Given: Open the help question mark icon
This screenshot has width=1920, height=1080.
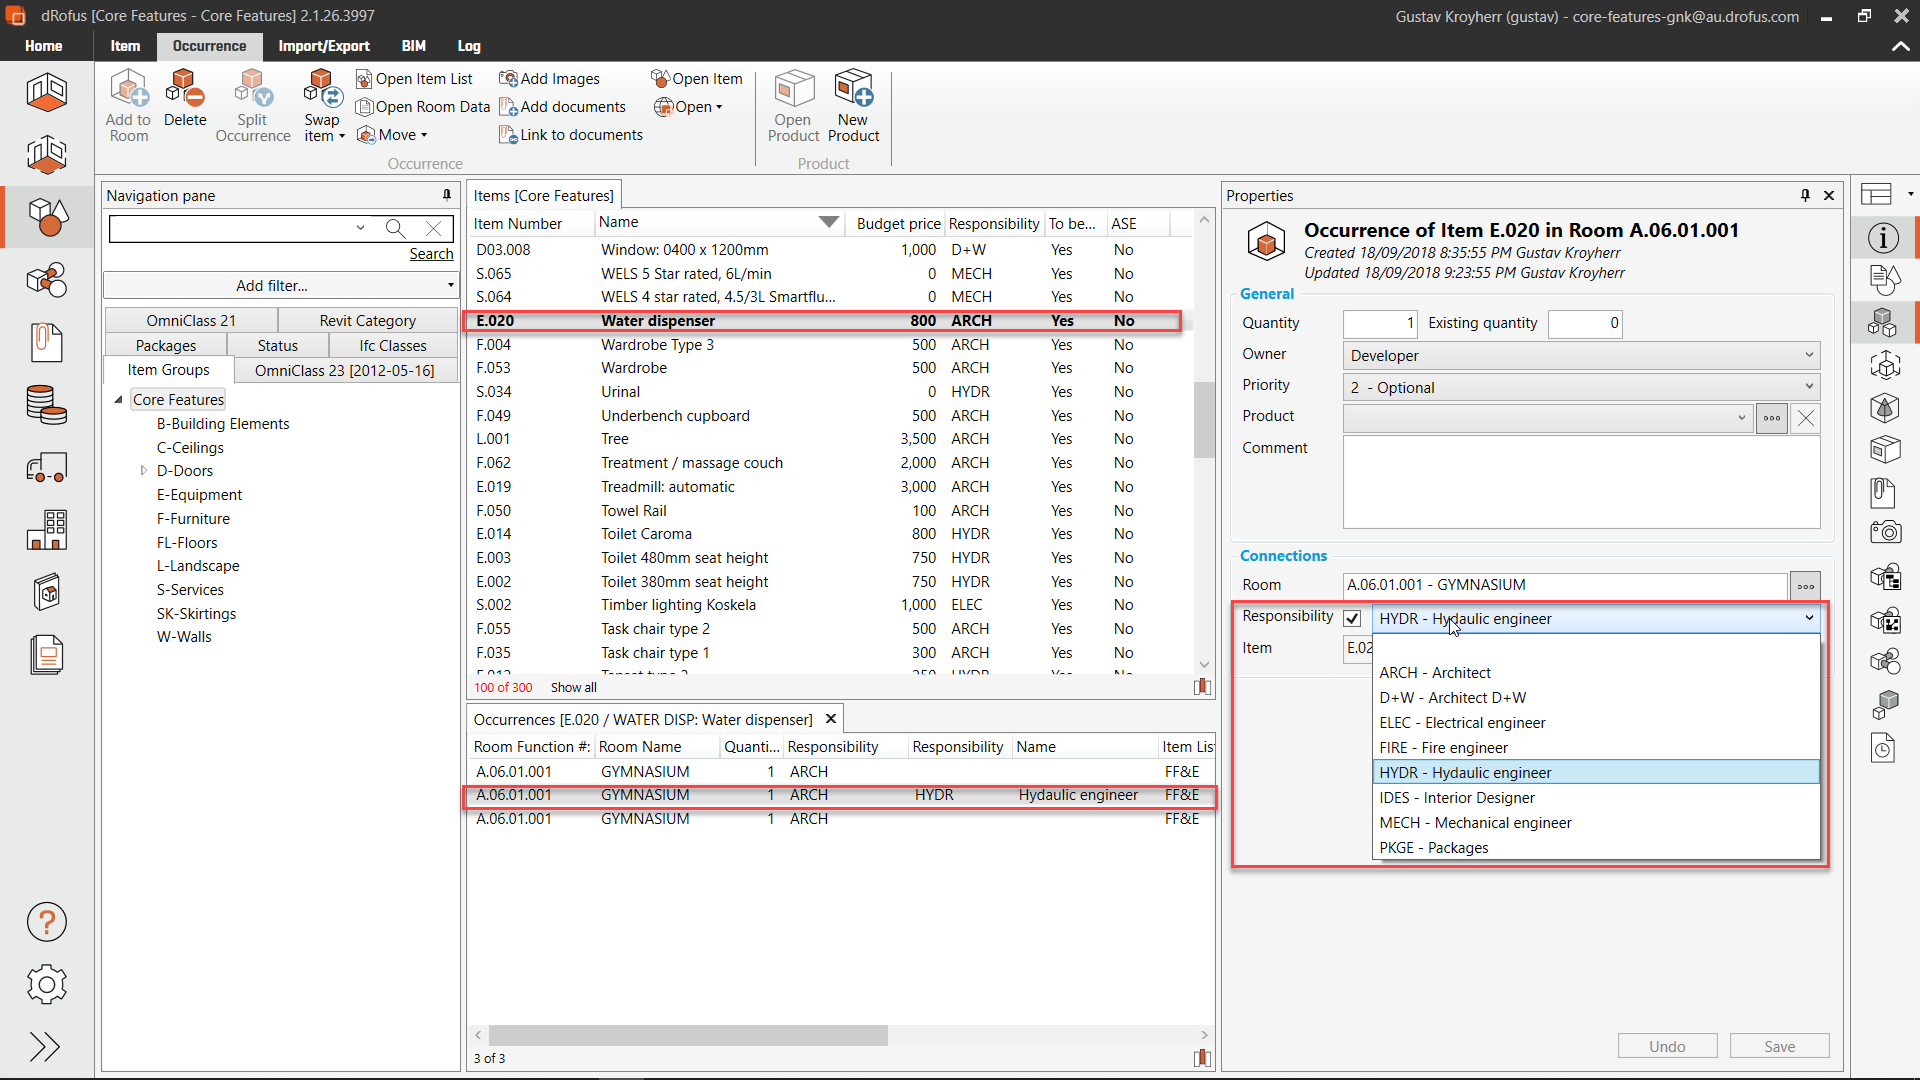Looking at the screenshot, I should (46, 922).
